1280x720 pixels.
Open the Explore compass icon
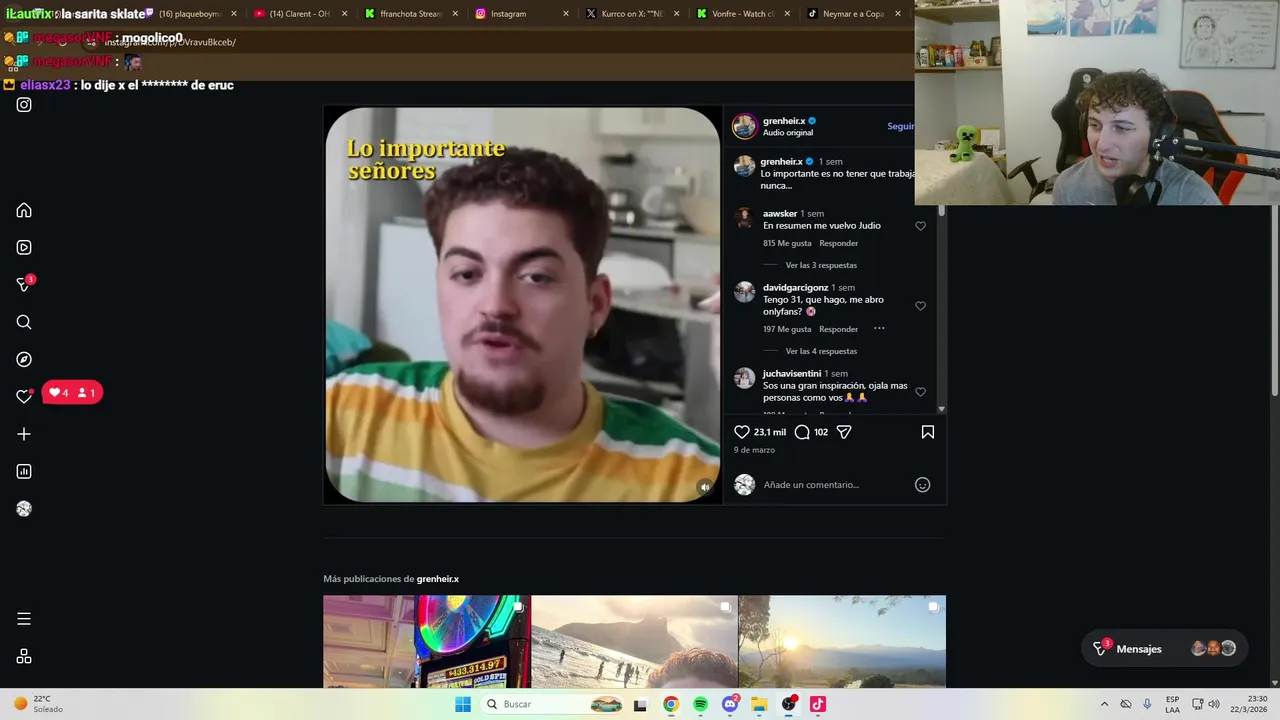point(24,359)
